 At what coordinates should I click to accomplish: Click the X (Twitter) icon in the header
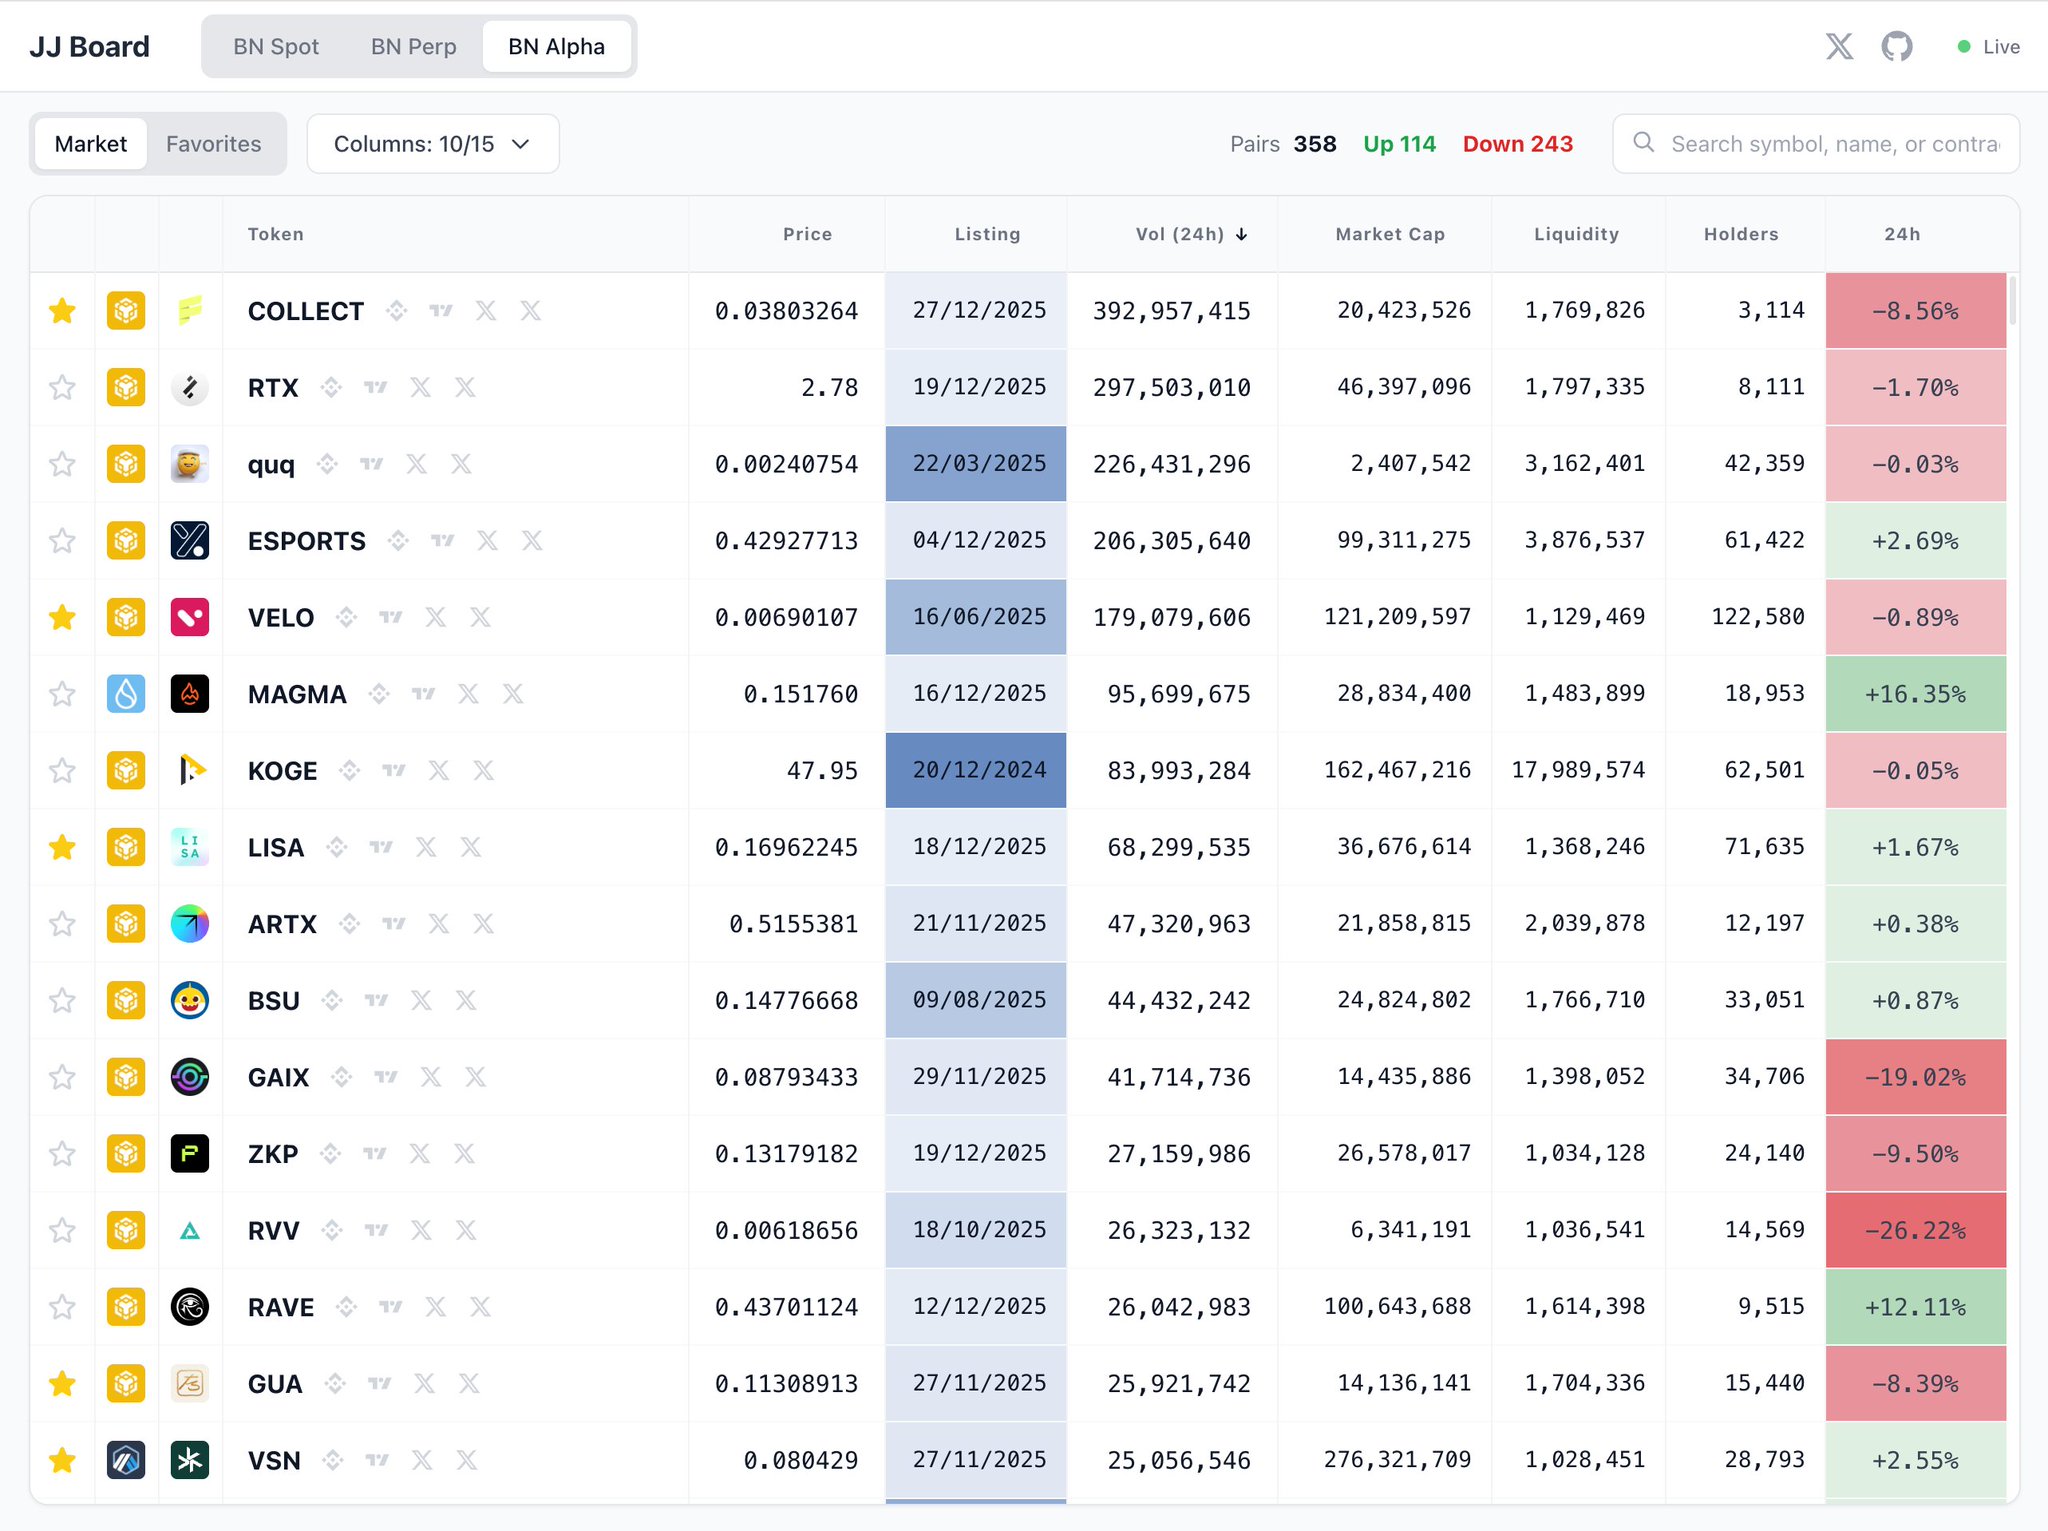(x=1839, y=46)
